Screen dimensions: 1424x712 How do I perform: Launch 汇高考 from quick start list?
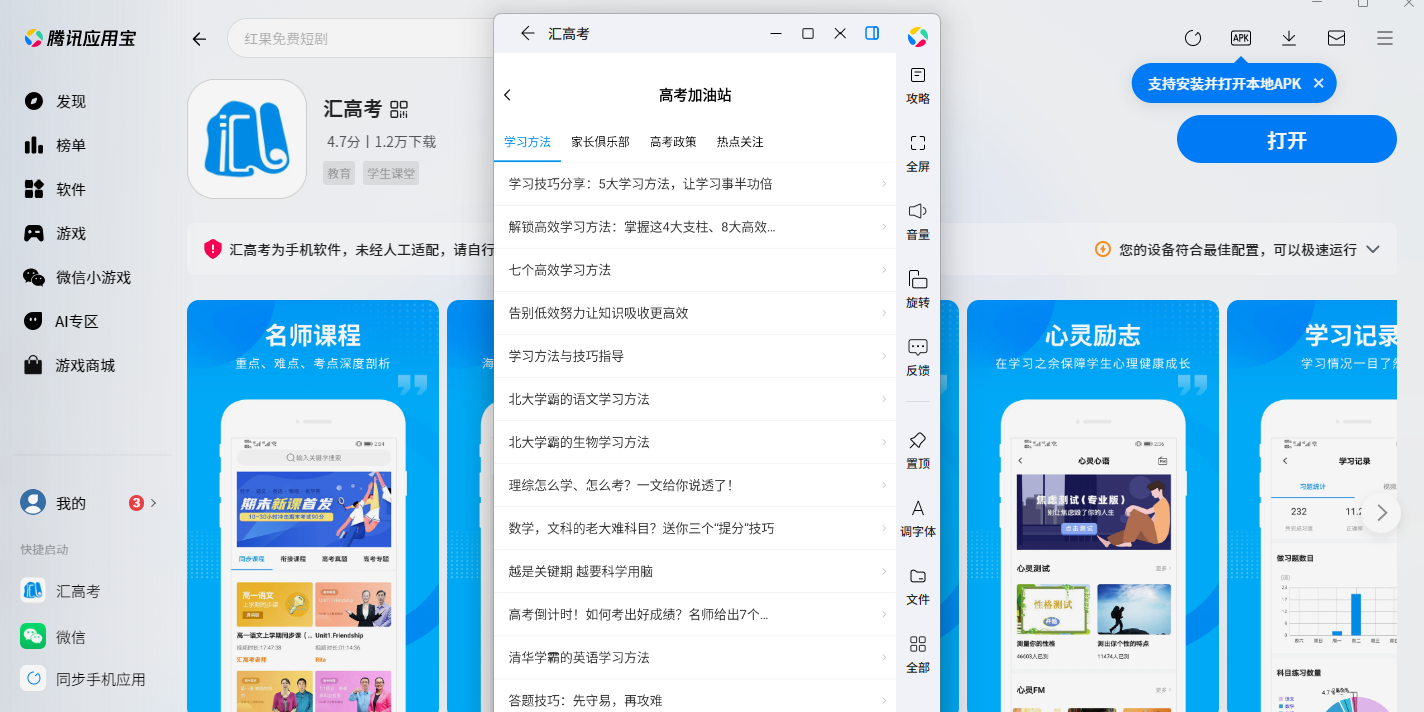62,591
